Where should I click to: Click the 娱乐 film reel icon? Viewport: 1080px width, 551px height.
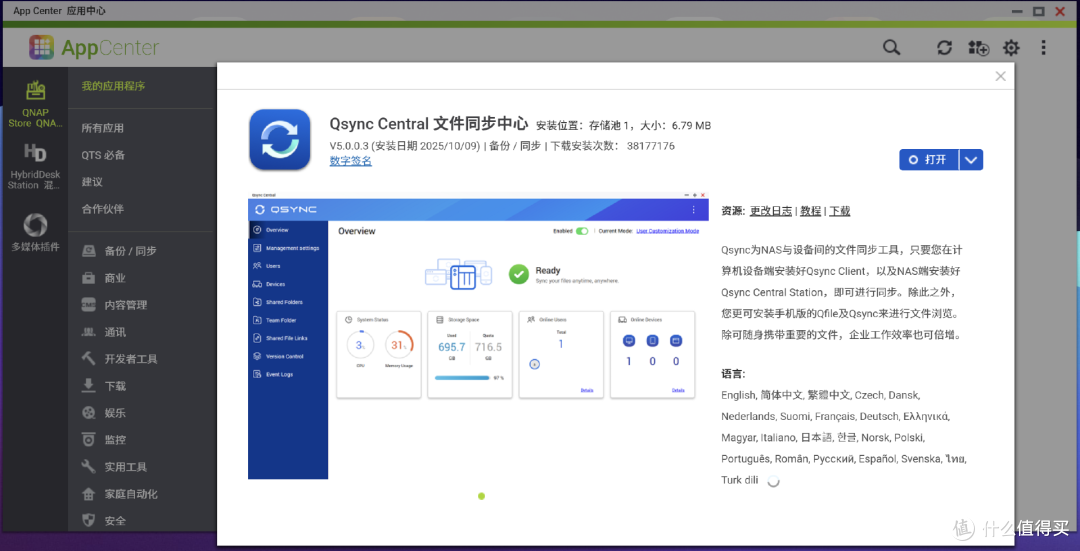click(89, 413)
